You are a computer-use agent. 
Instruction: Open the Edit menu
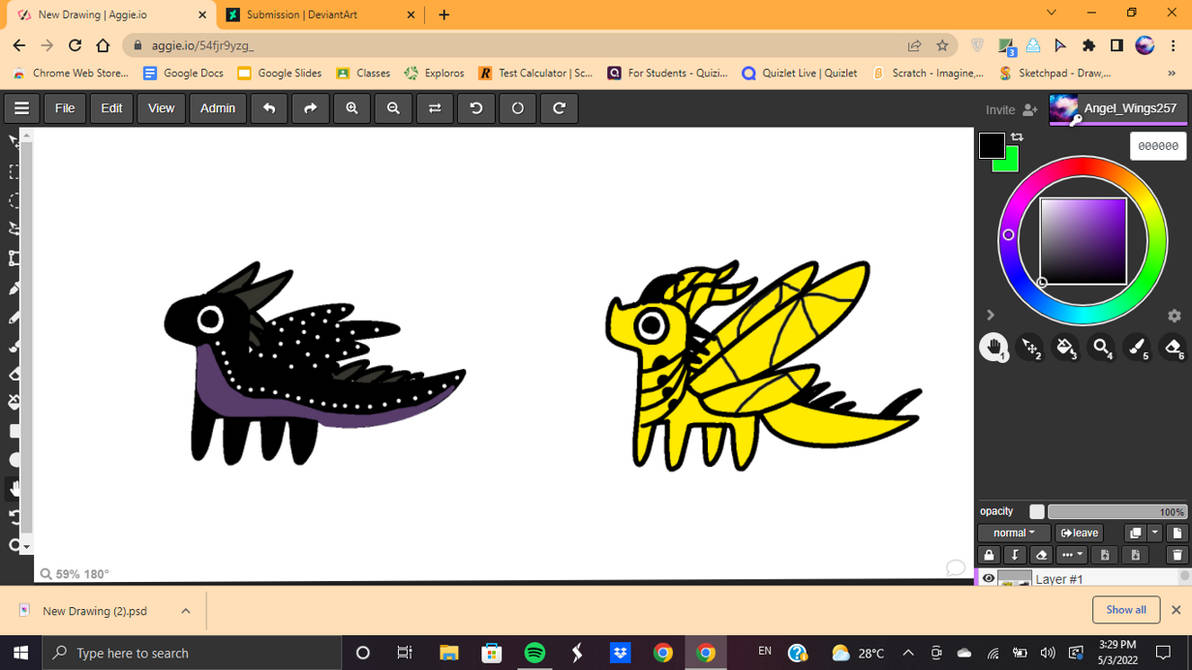pos(110,108)
